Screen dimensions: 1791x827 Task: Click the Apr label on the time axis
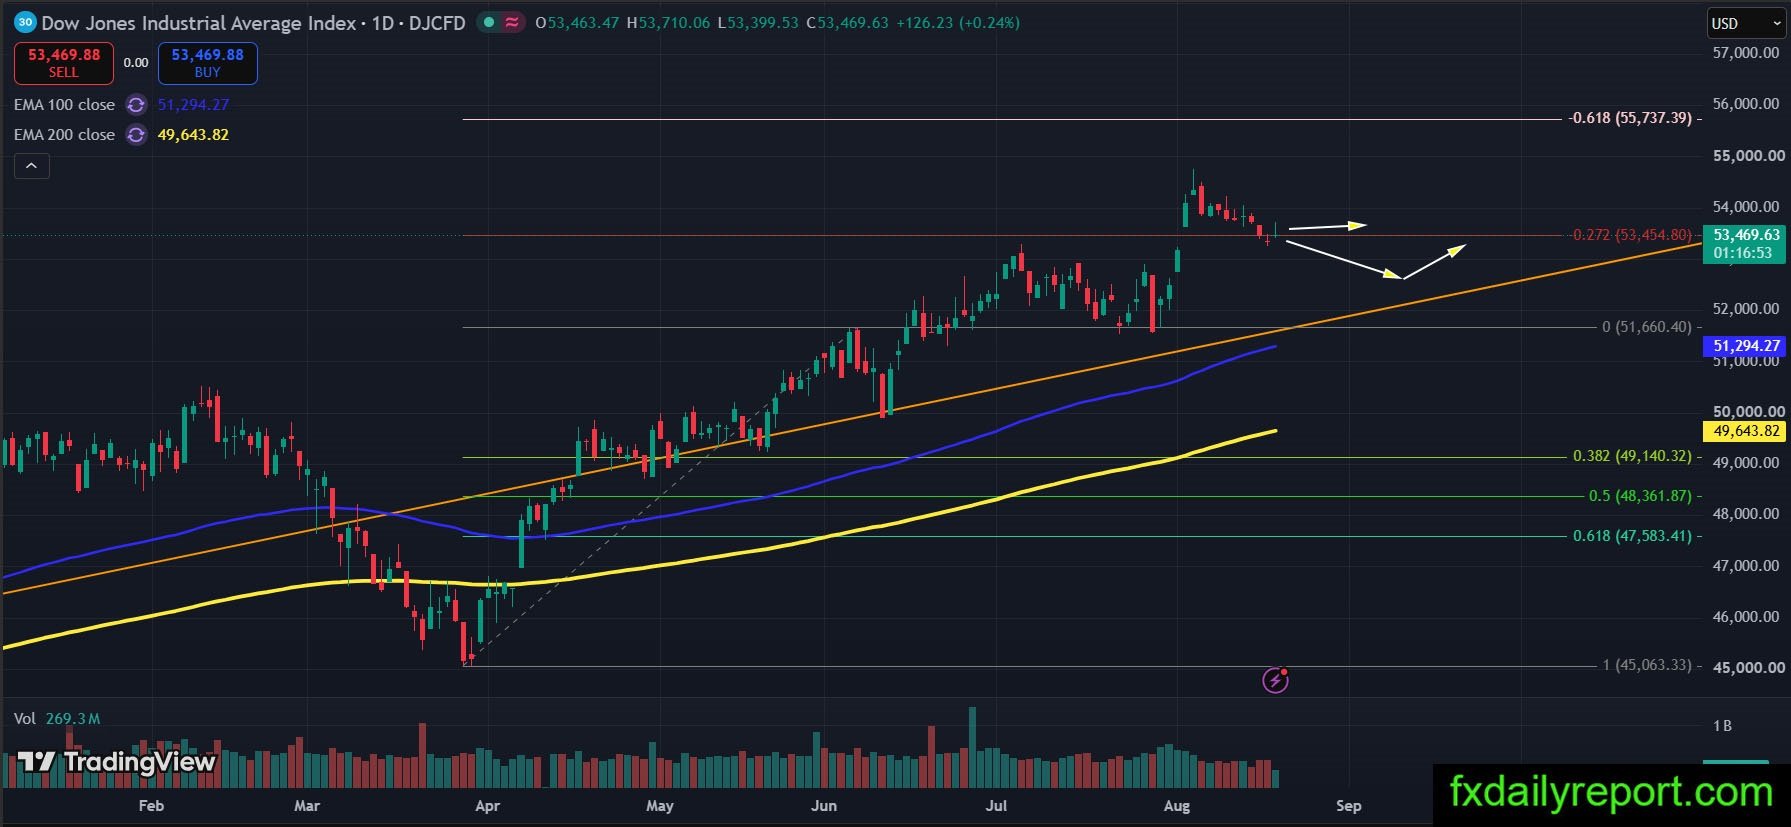(x=487, y=806)
